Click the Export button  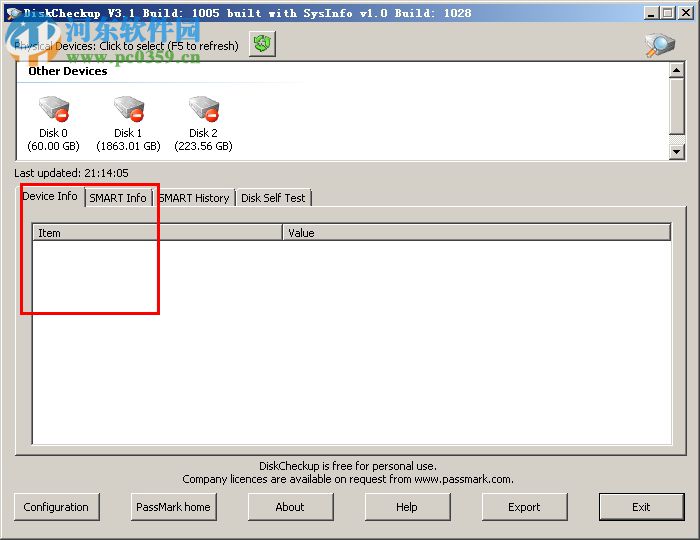point(524,507)
